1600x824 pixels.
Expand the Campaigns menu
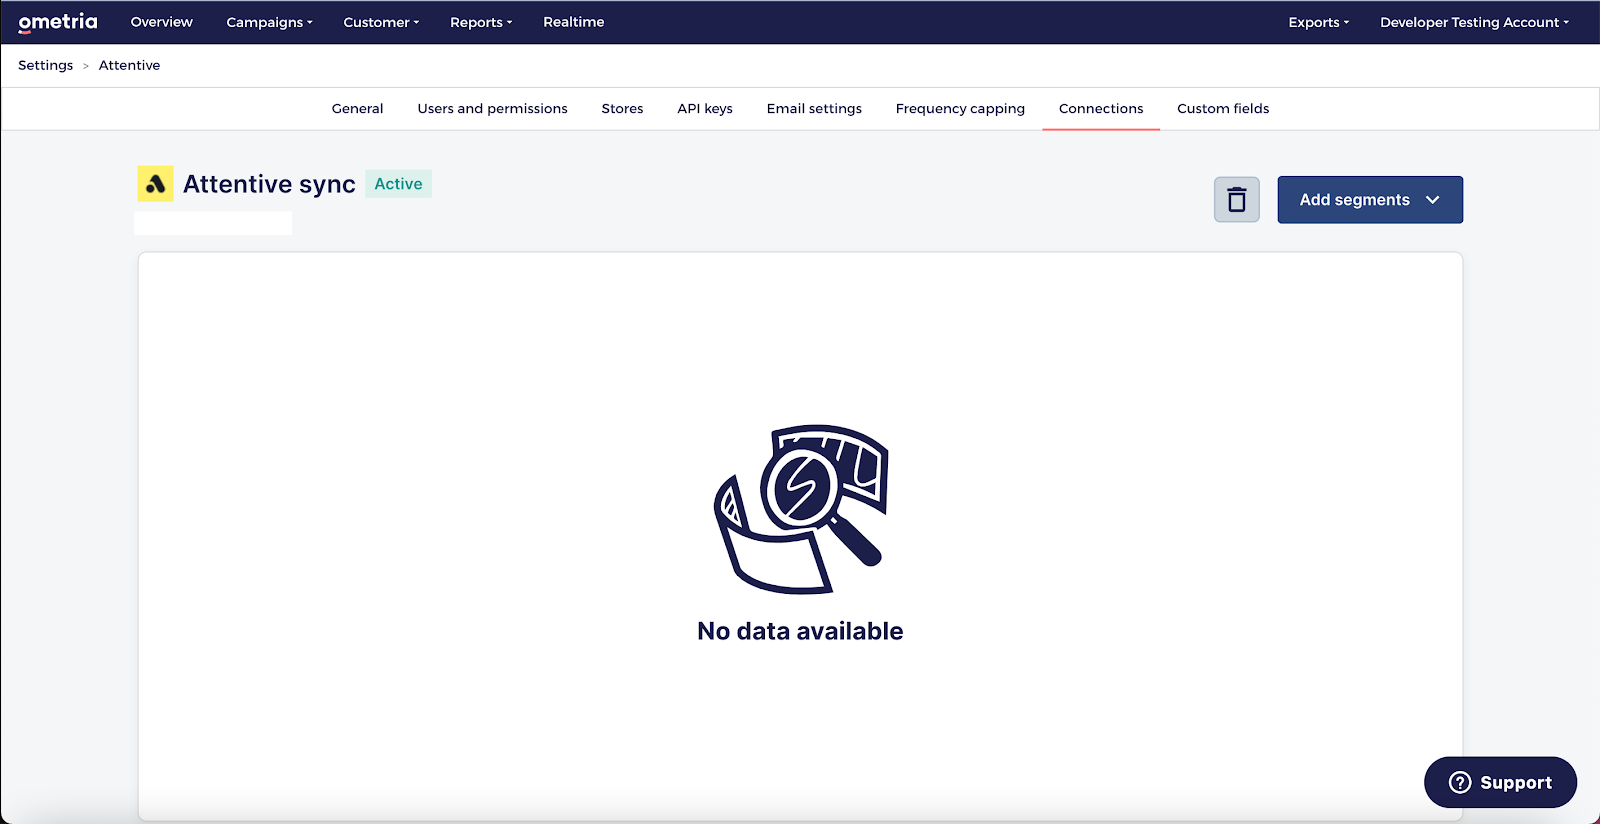[x=269, y=22]
